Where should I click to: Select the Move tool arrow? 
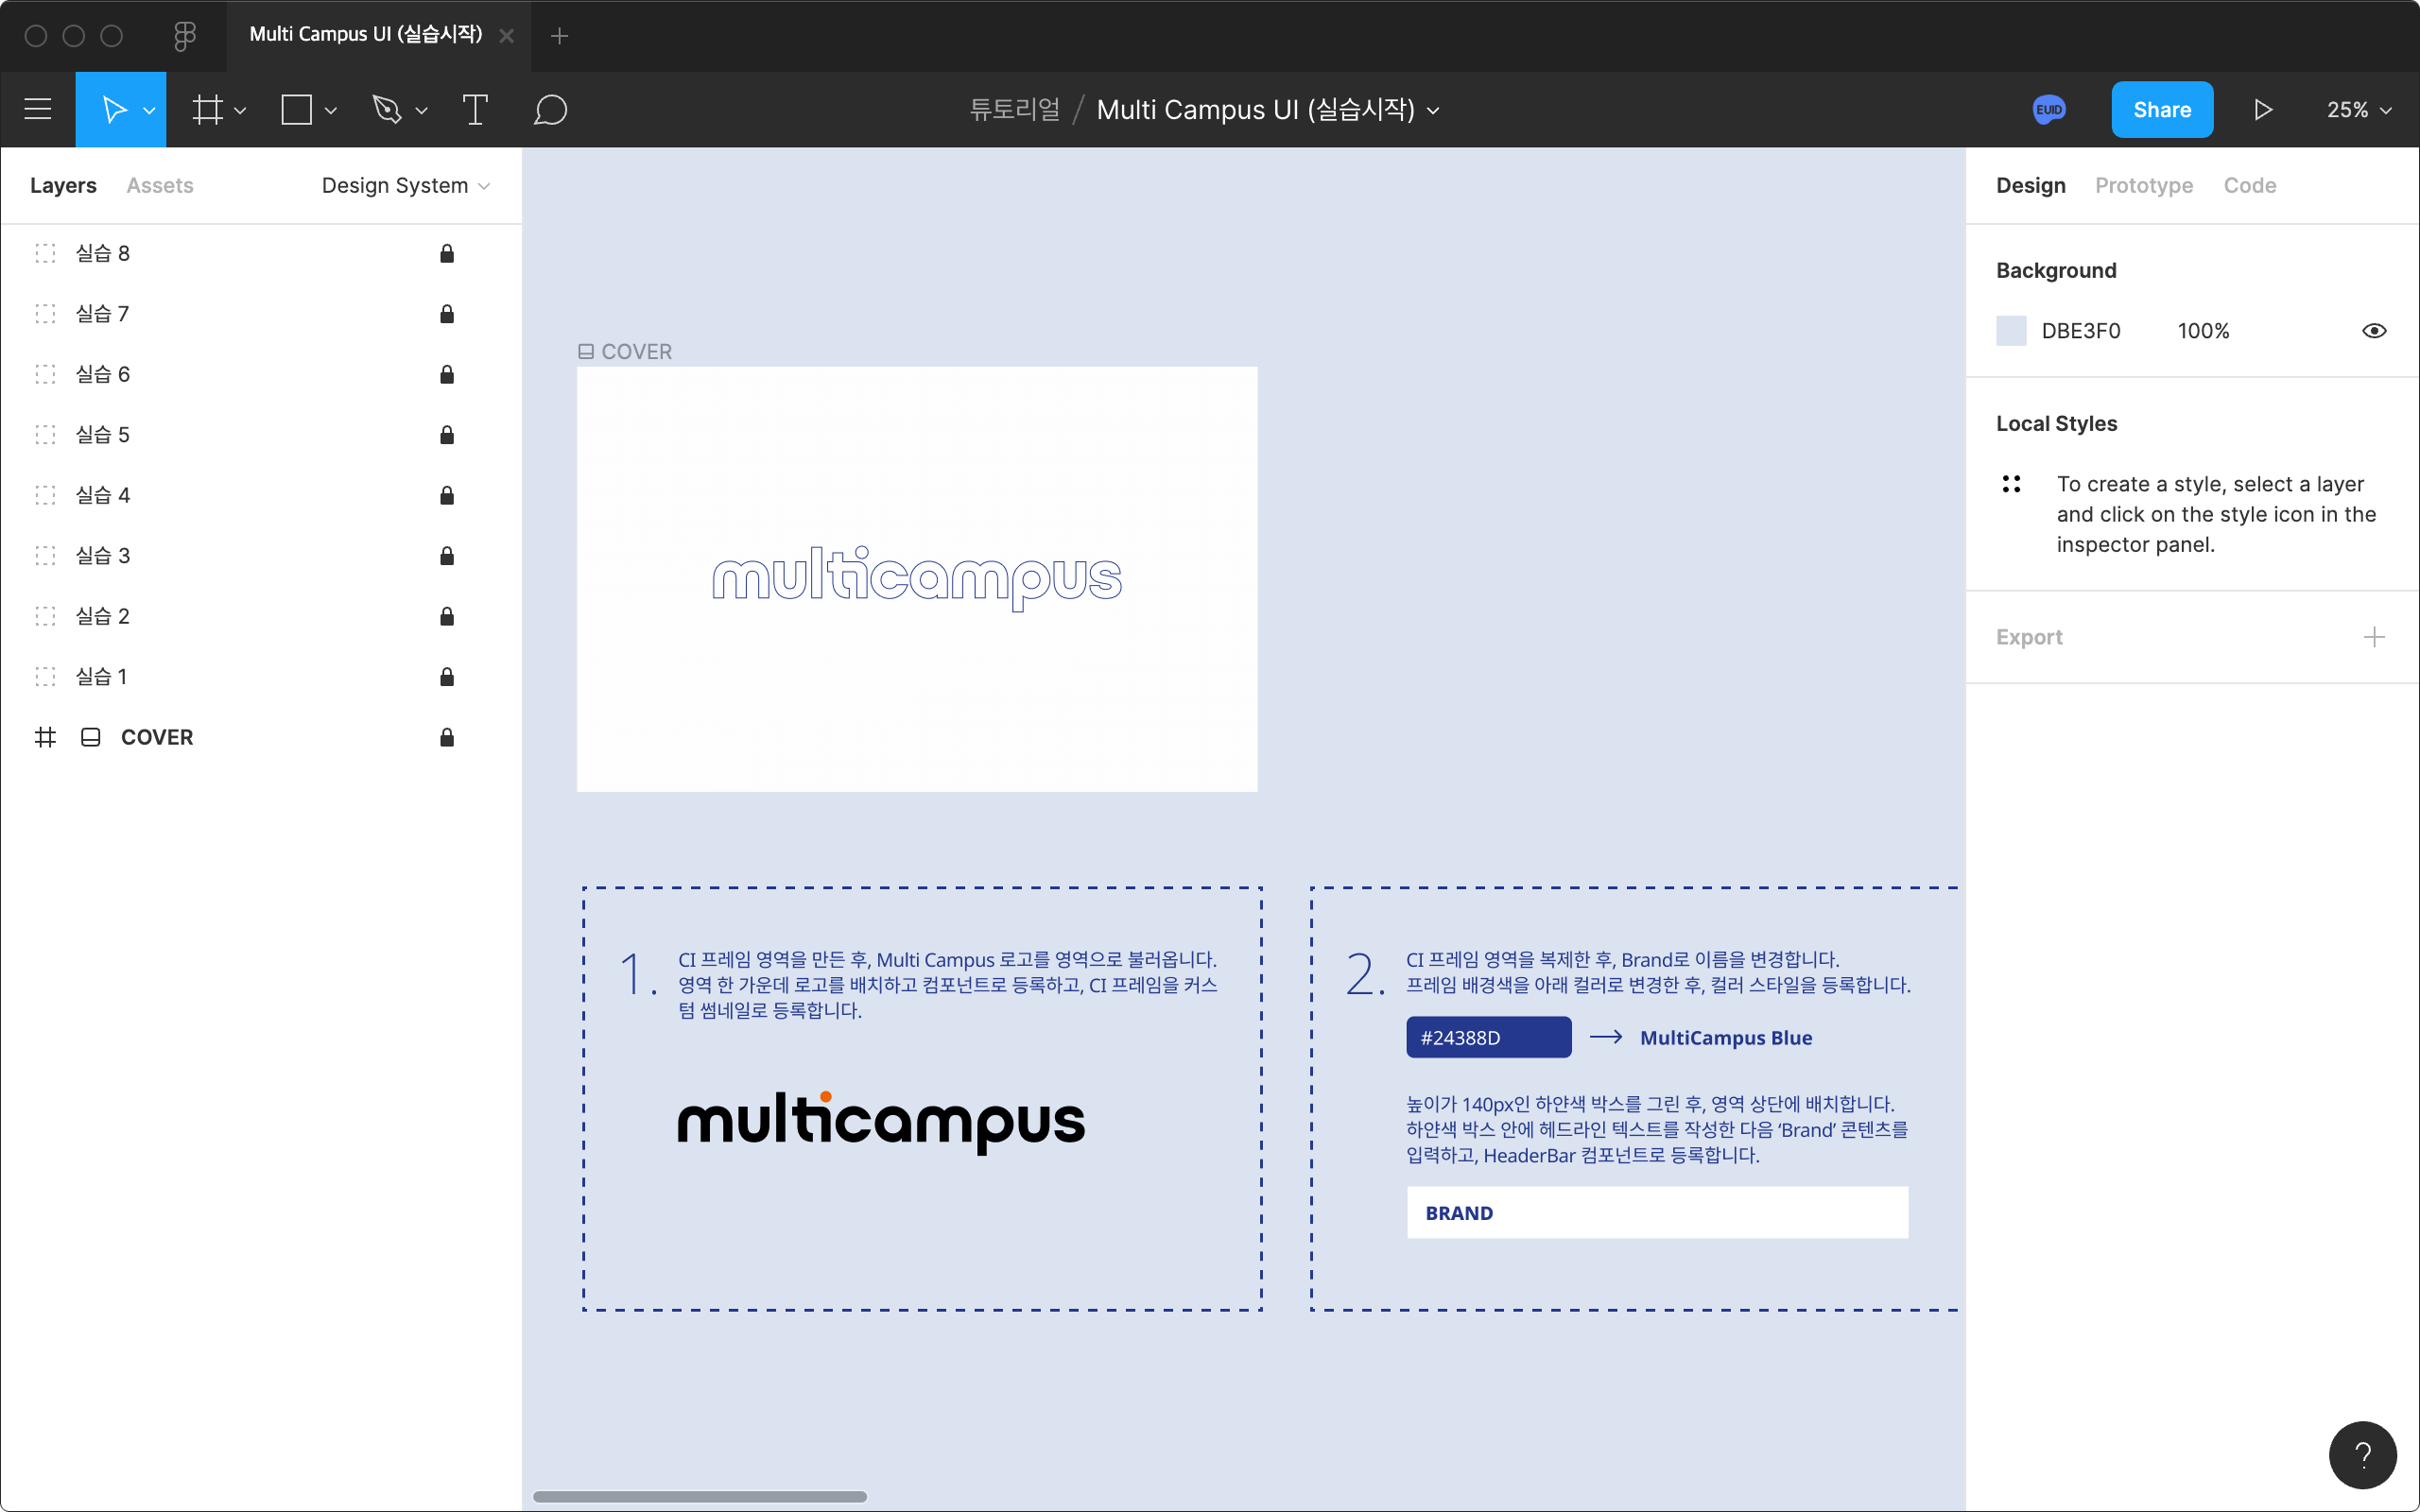point(113,109)
